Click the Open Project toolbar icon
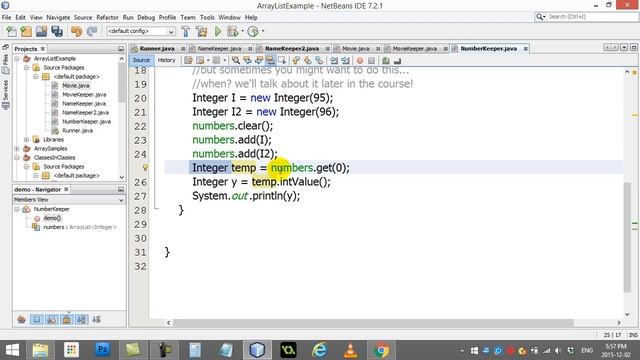The height and width of the screenshot is (360, 640). [x=41, y=31]
